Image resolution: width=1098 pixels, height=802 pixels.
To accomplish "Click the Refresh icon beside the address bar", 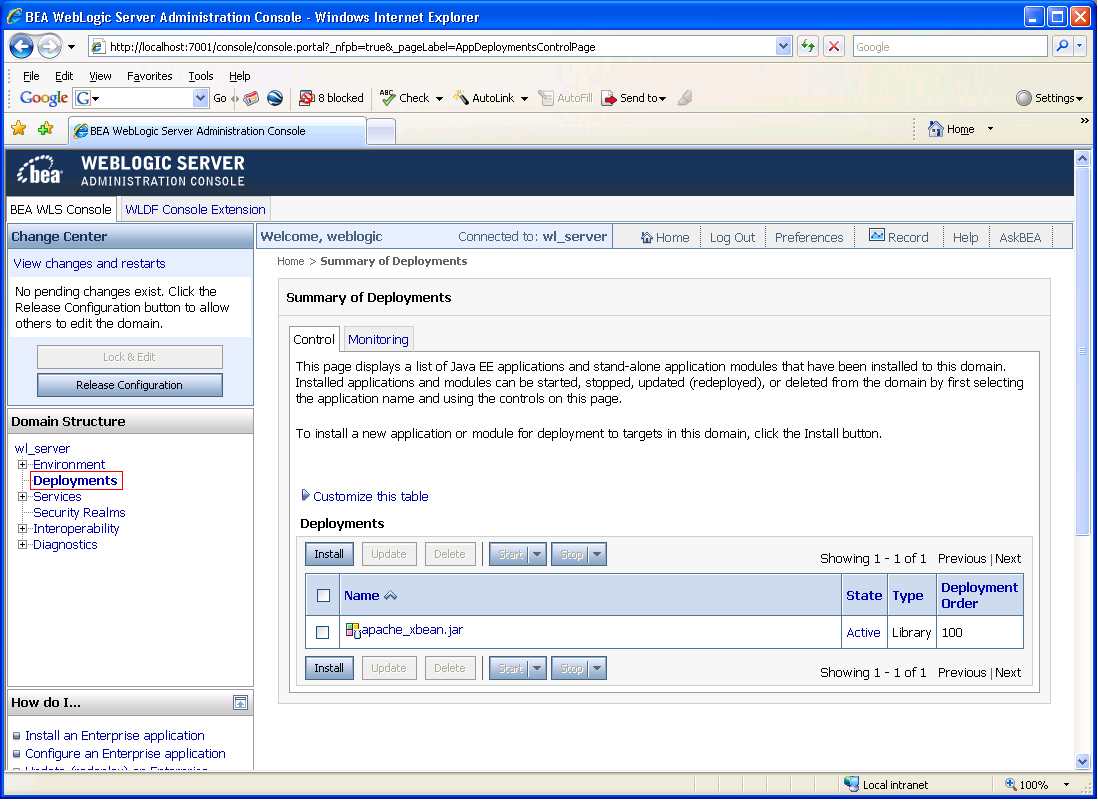I will point(808,46).
